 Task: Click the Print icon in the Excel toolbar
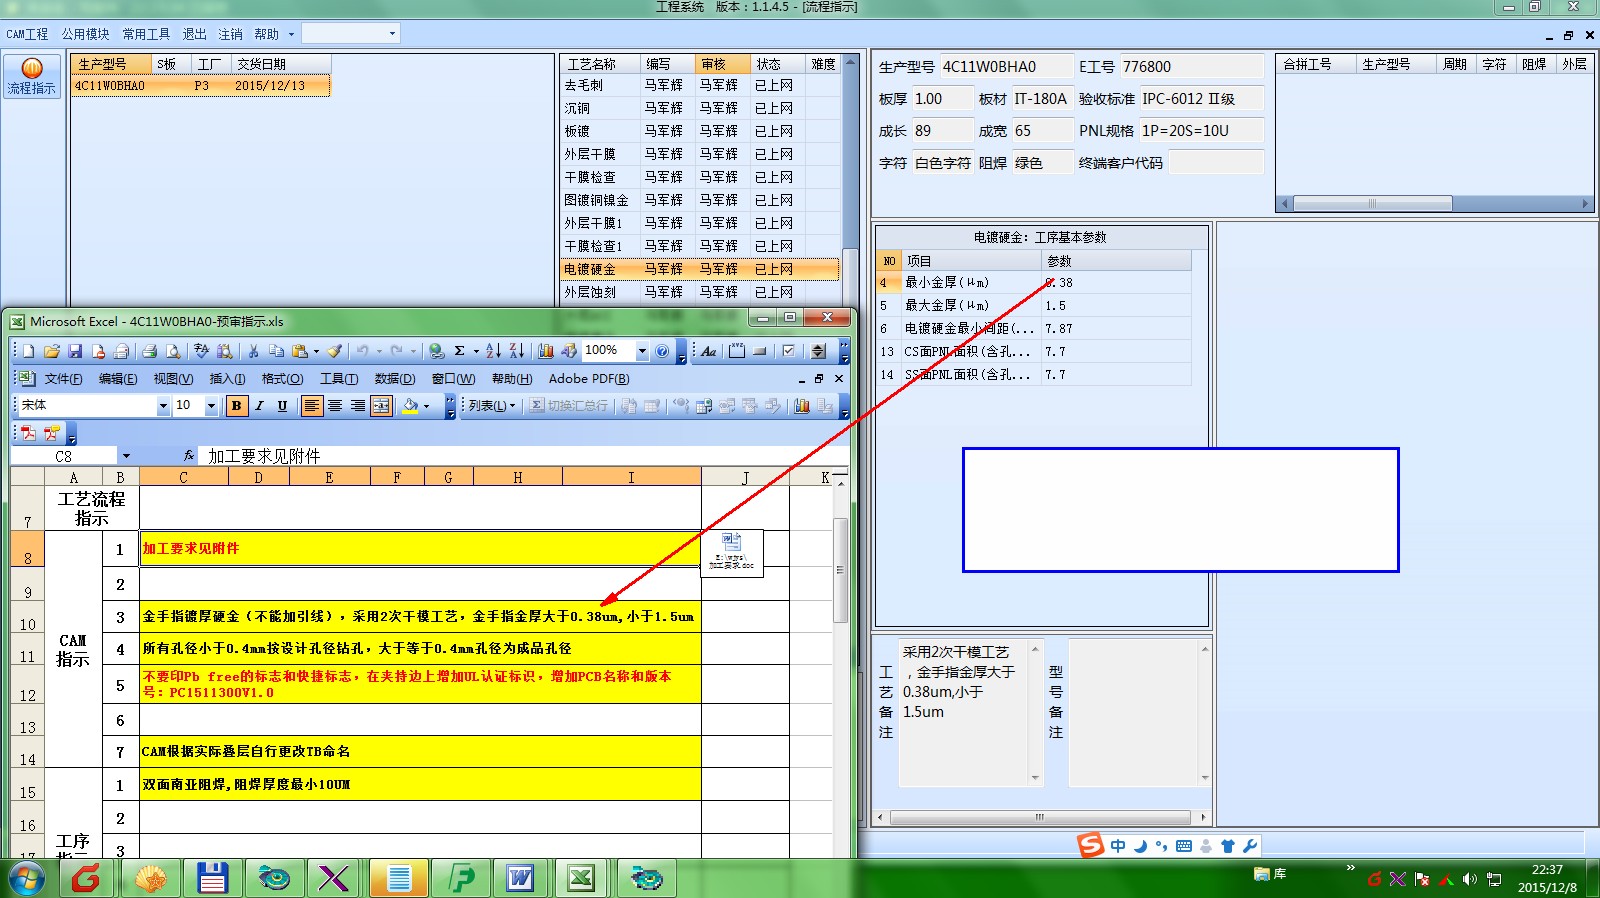point(149,351)
